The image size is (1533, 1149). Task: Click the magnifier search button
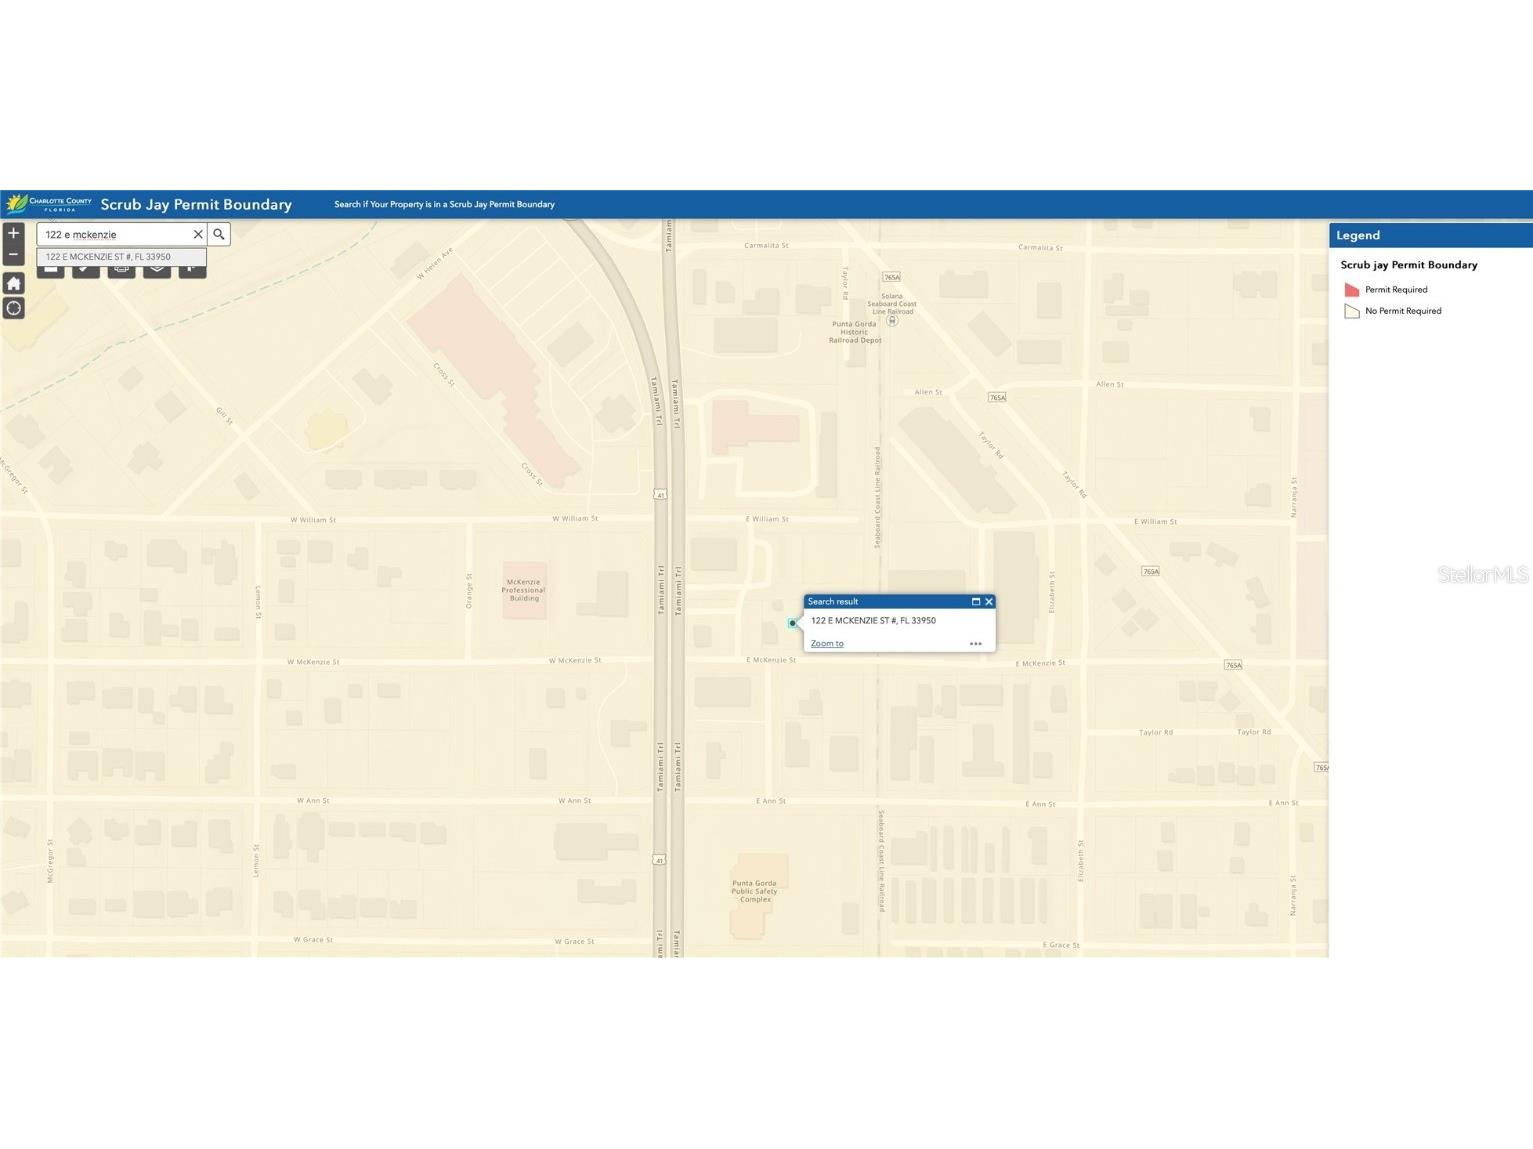click(x=219, y=234)
